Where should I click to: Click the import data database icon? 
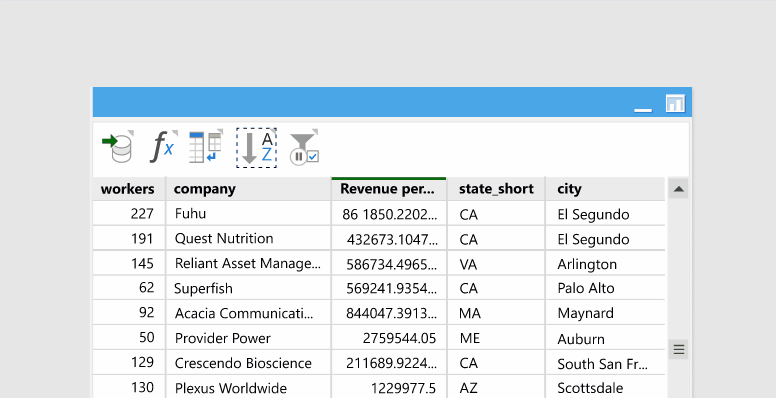pyautogui.click(x=118, y=147)
